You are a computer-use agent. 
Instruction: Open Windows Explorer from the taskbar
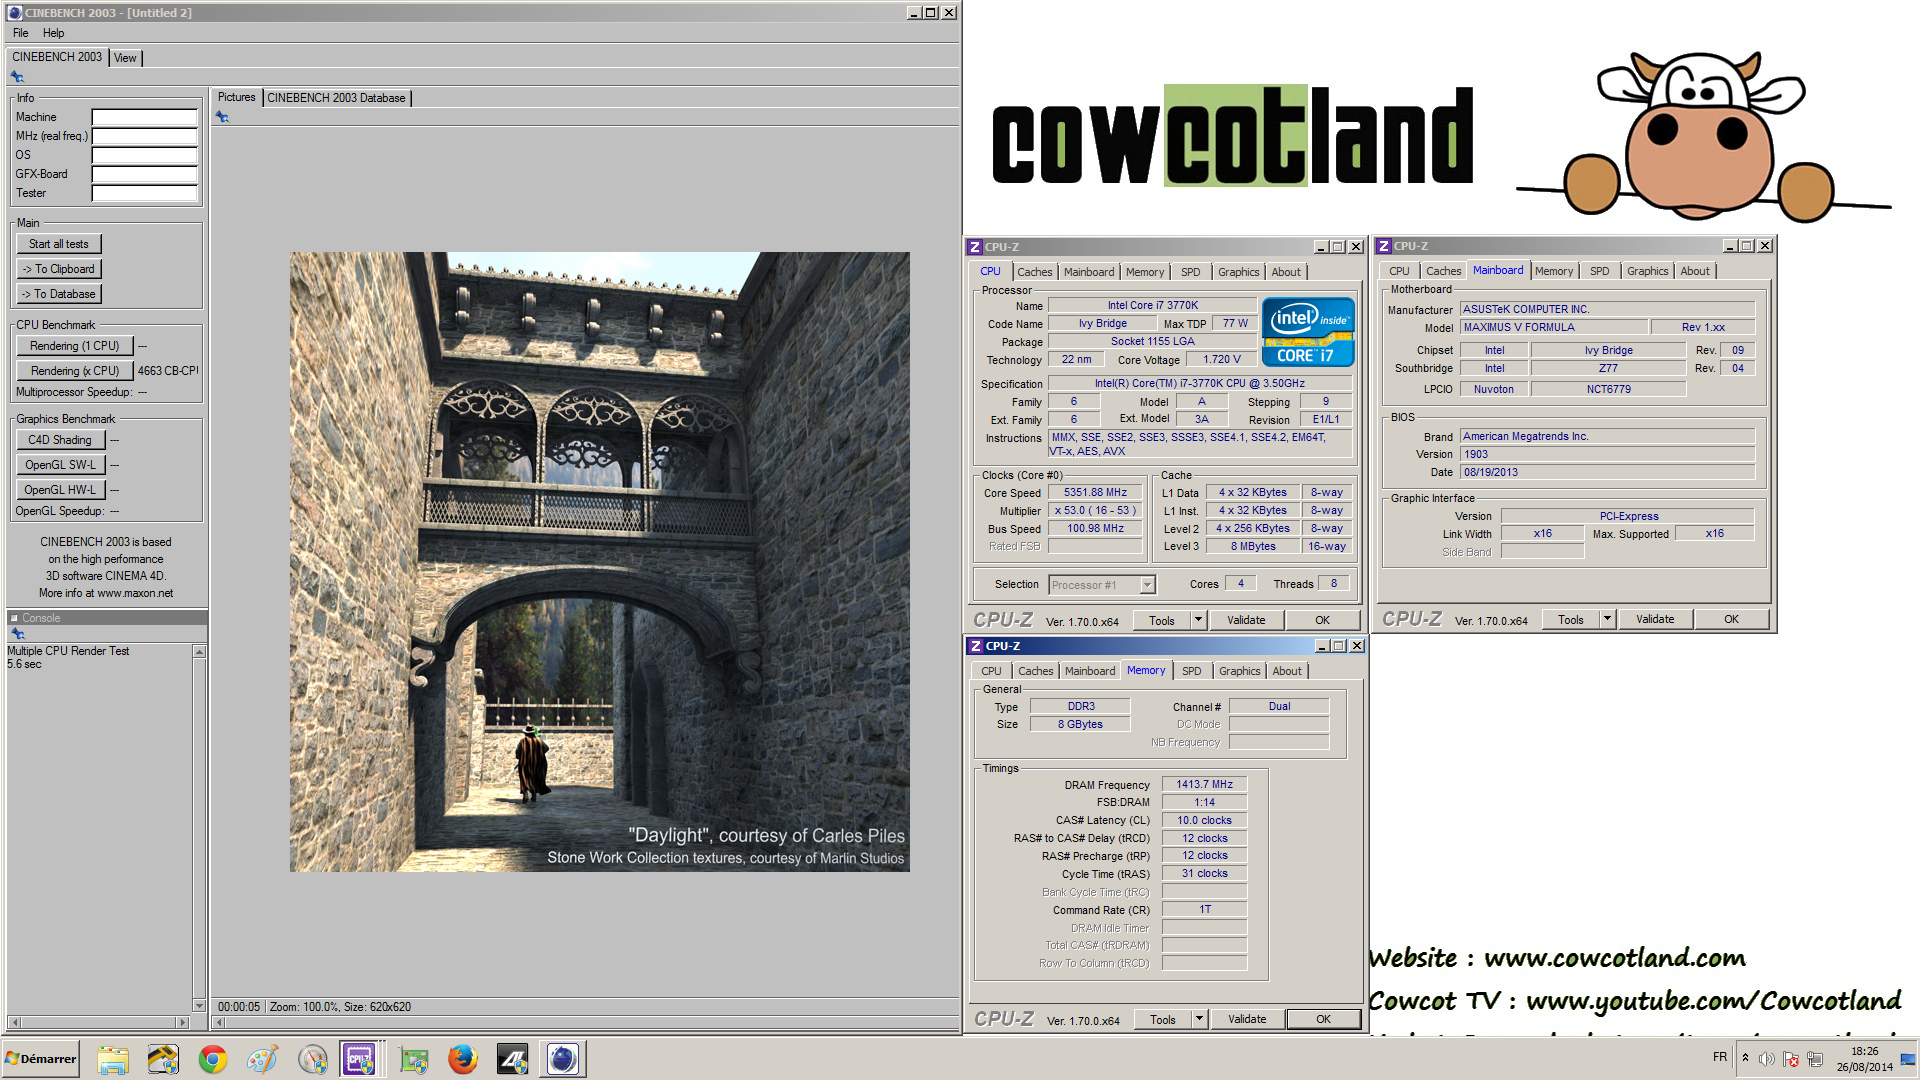[x=113, y=1059]
